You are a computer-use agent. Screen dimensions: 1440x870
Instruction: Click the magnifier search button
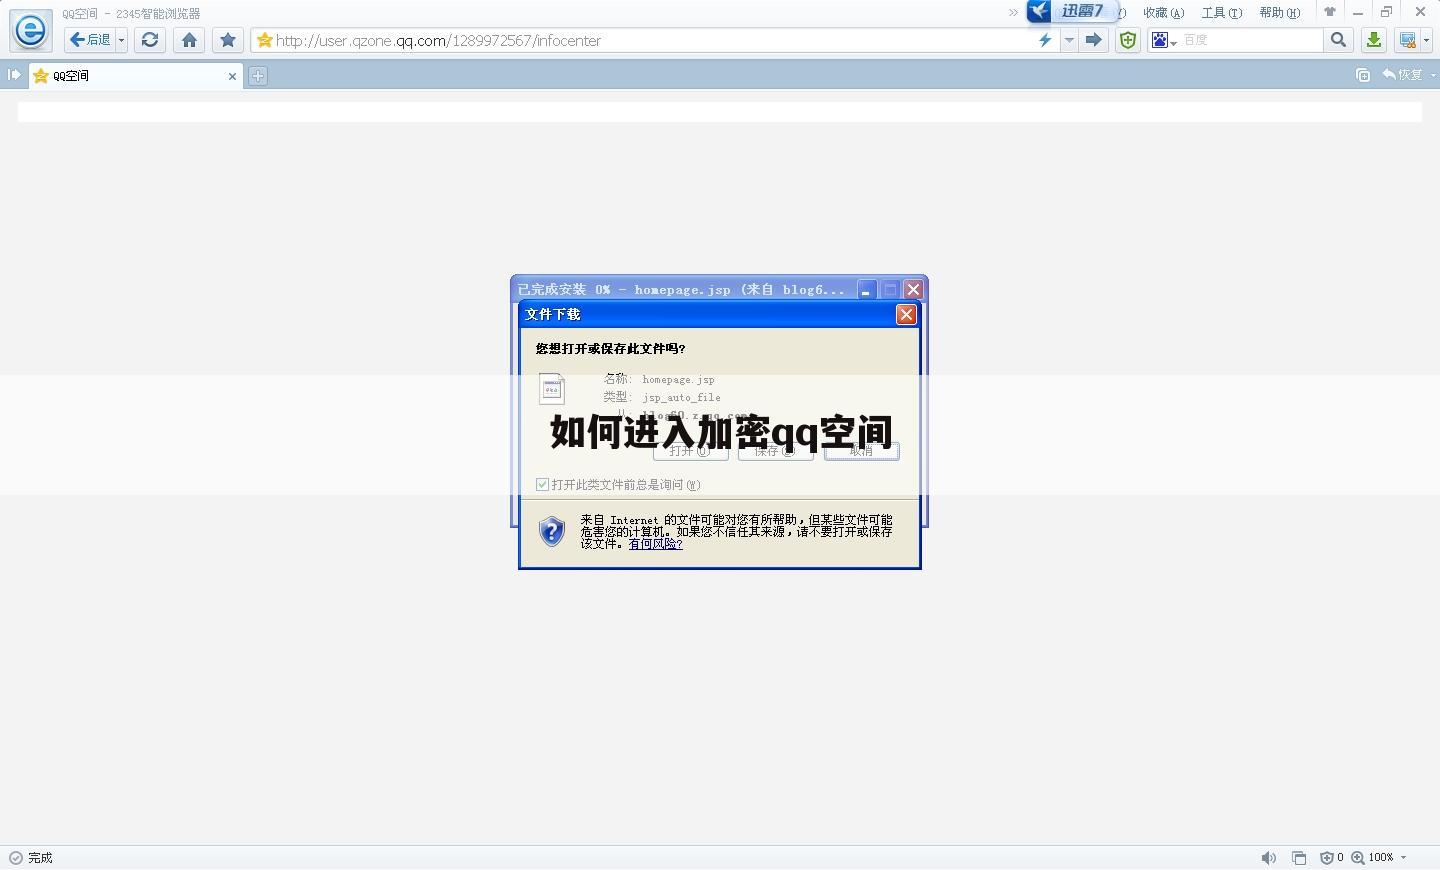[1338, 40]
